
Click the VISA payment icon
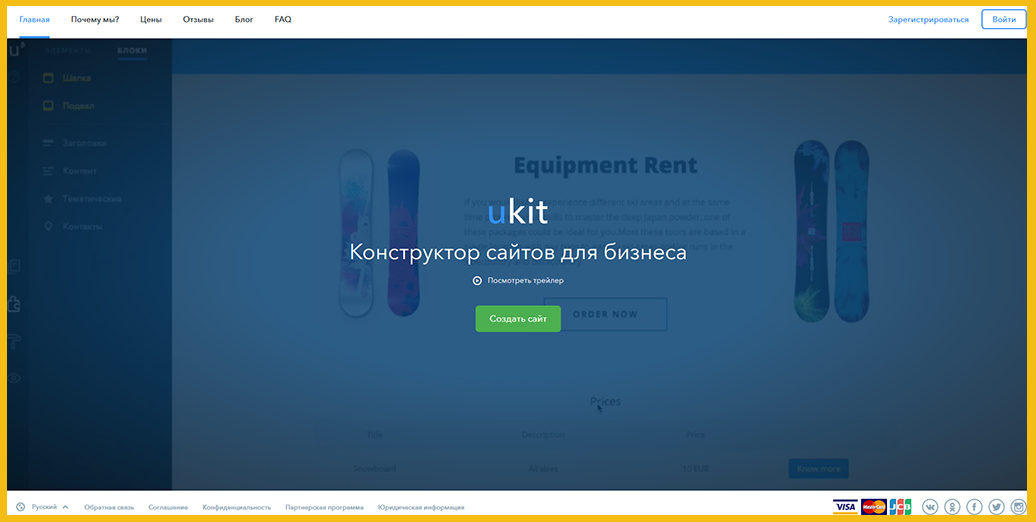click(845, 507)
